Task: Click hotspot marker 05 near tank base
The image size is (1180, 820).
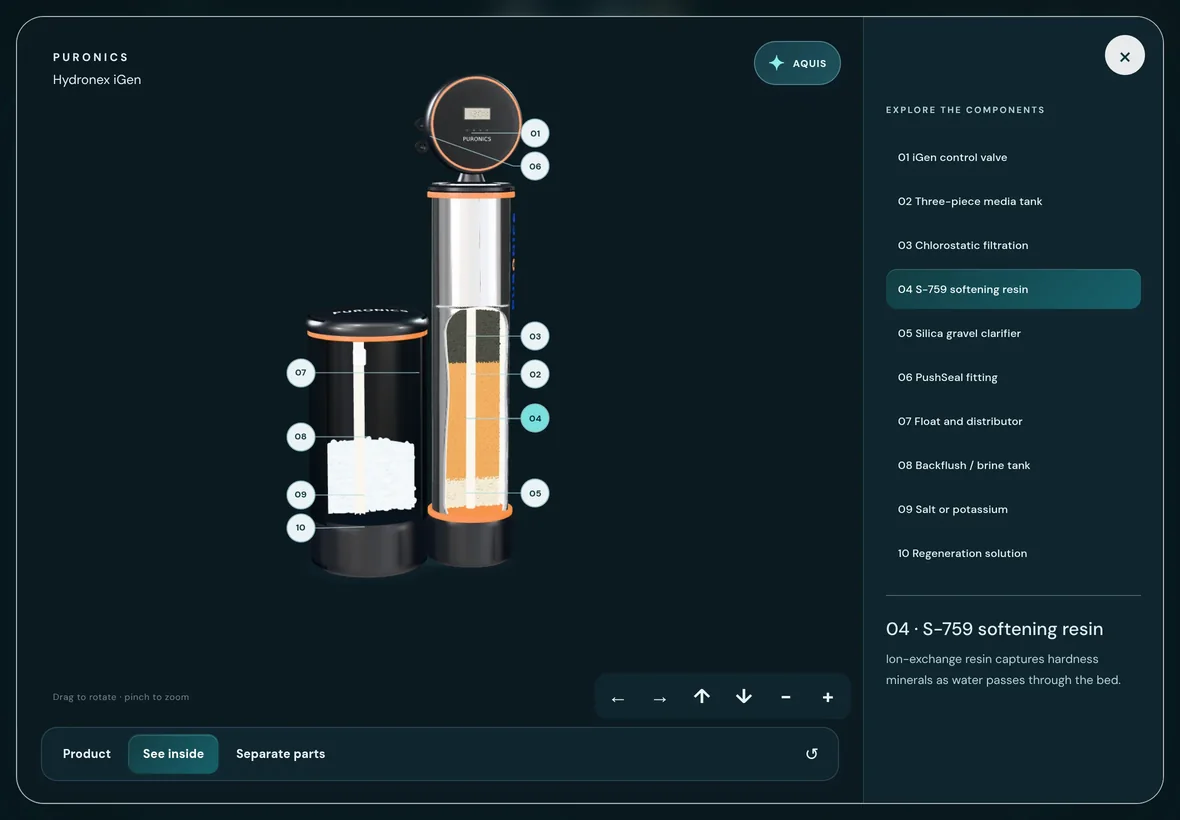Action: click(535, 494)
